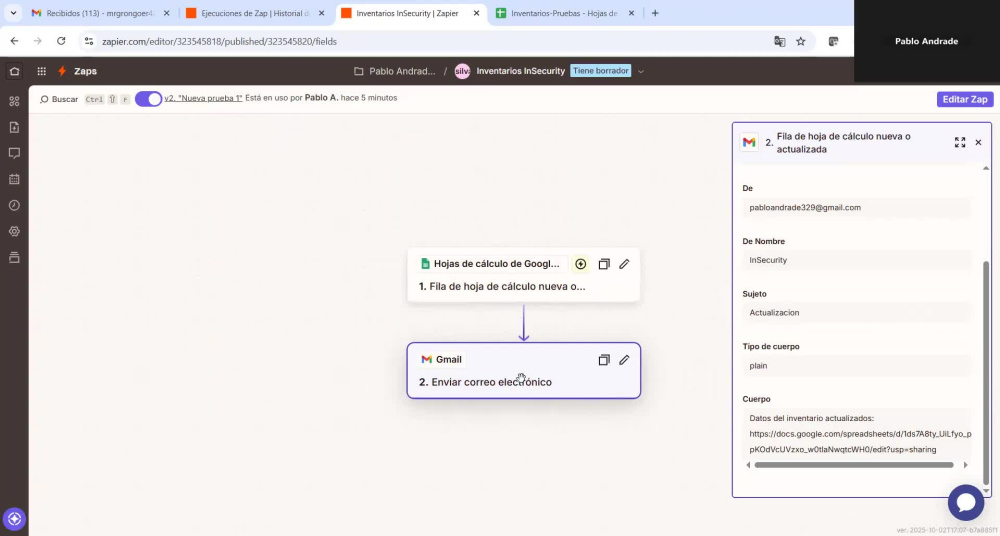Open the v2 "Nueva prueba 1" version link
The width and height of the screenshot is (1000, 536).
(x=203, y=98)
